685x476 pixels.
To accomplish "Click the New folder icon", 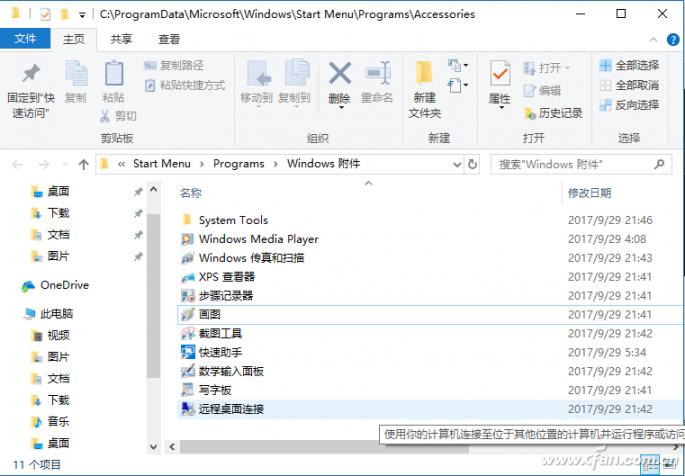I will click(424, 72).
